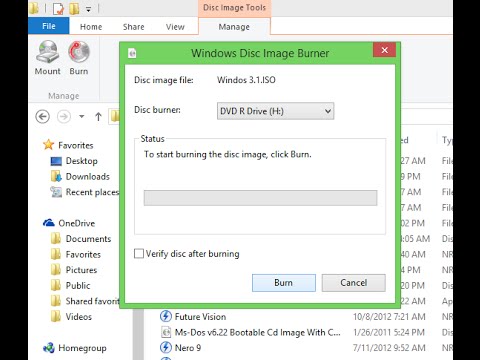Image resolution: width=480 pixels, height=360 pixels.
Task: Switch to the Home ribbon tab
Action: [x=91, y=27]
